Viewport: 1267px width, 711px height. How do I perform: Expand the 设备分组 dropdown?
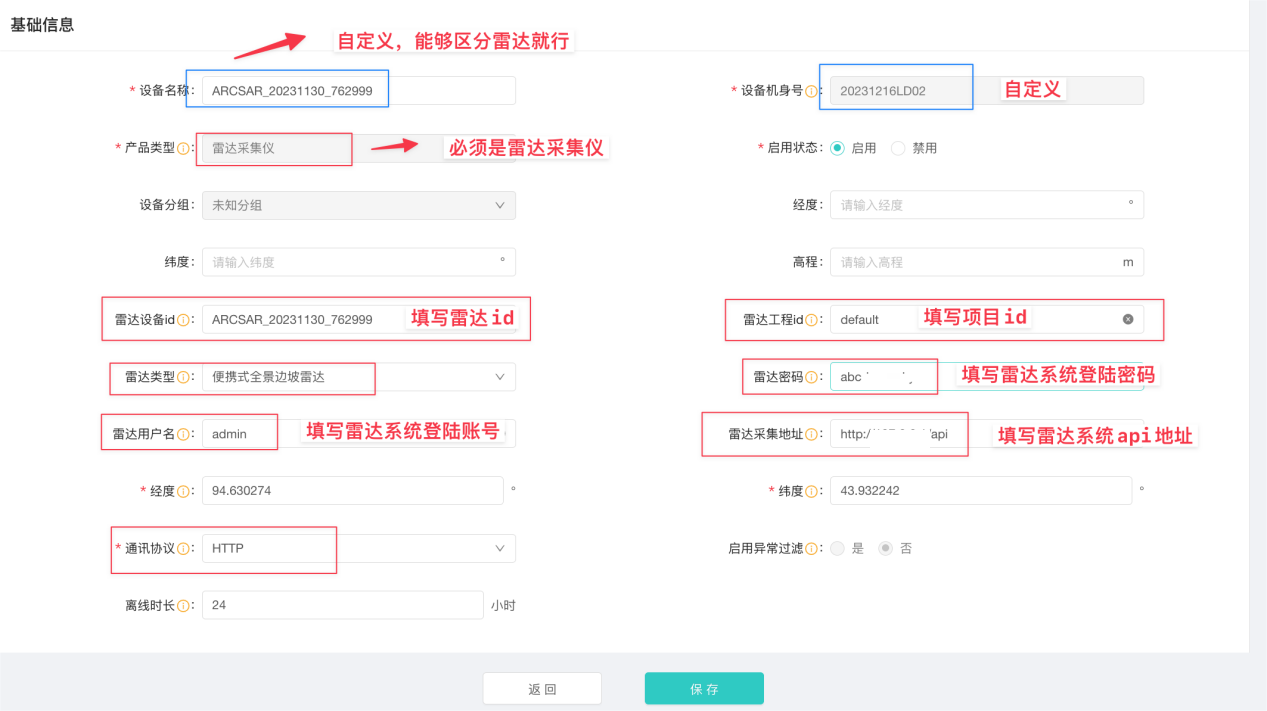(358, 205)
